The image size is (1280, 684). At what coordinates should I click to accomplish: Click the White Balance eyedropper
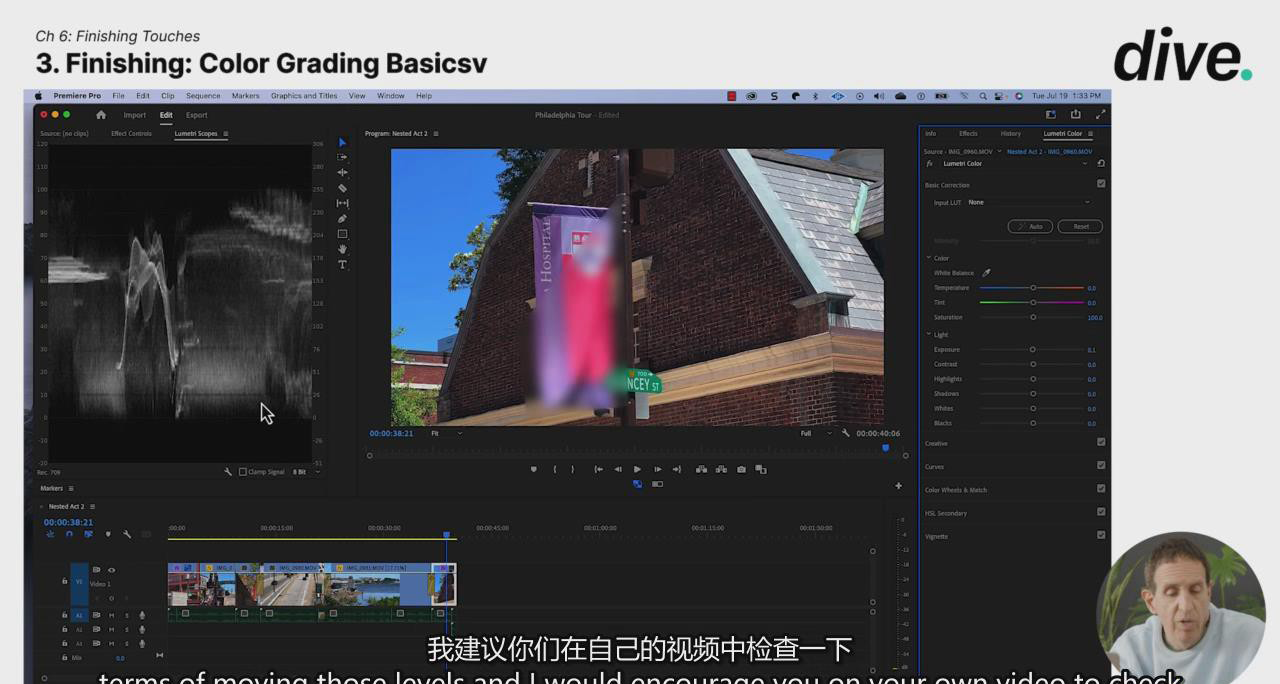(986, 273)
